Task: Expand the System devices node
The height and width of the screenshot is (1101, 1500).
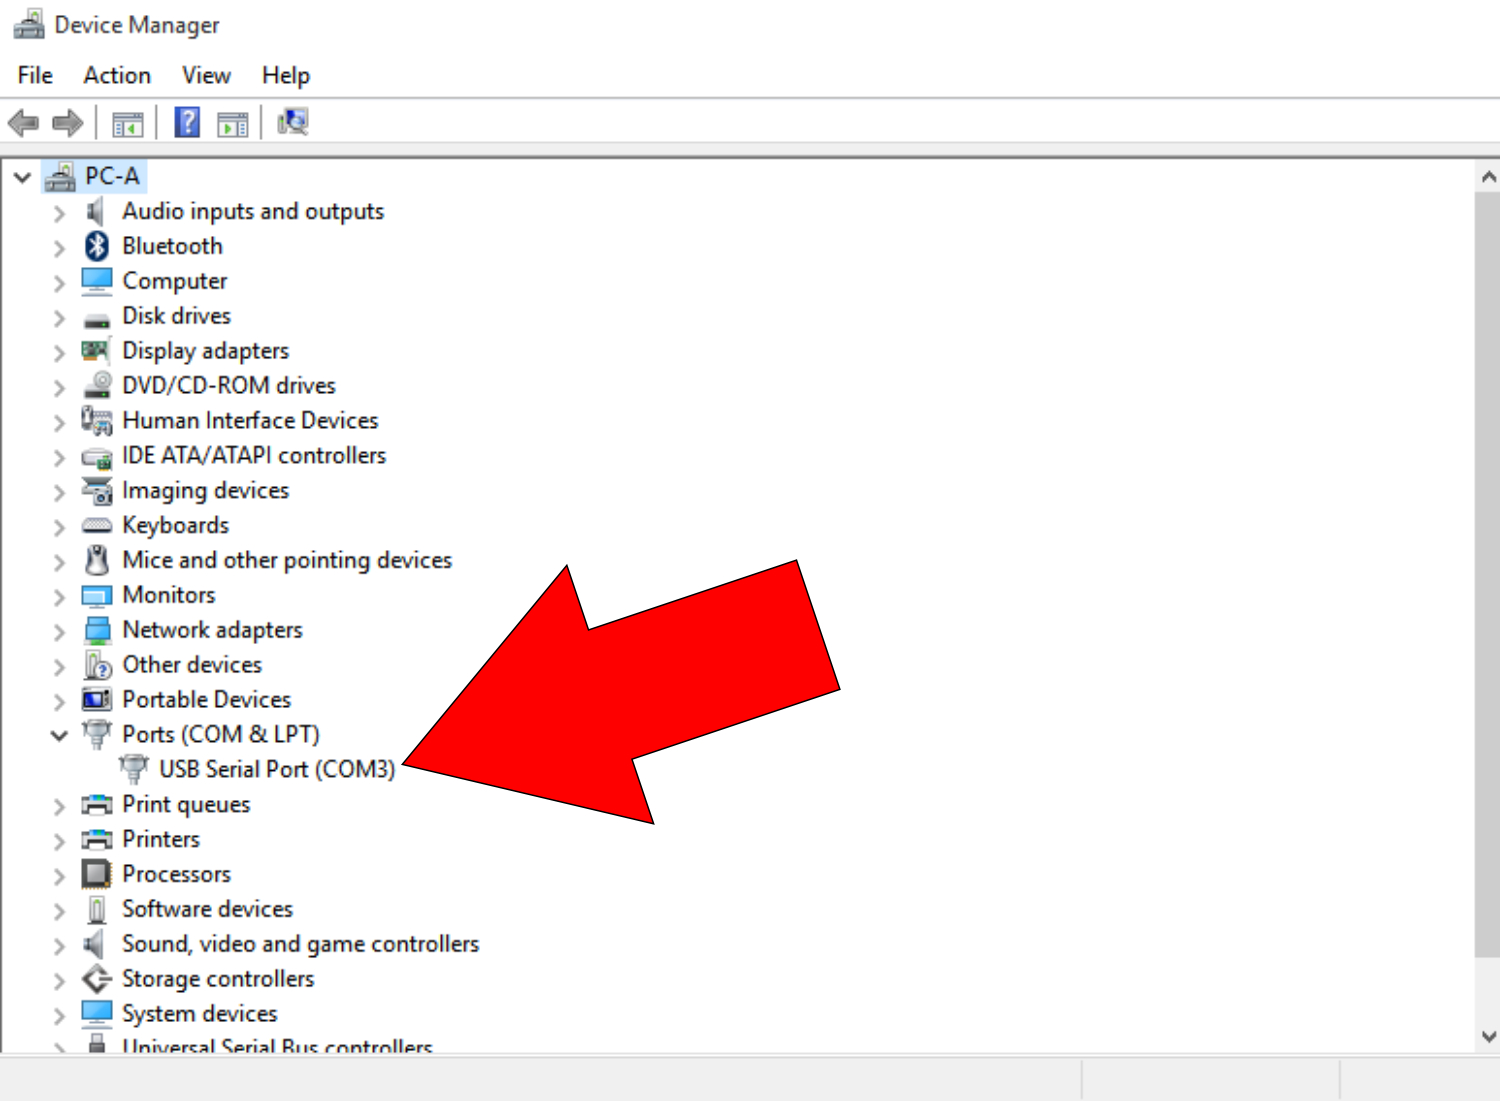Action: pyautogui.click(x=59, y=1016)
